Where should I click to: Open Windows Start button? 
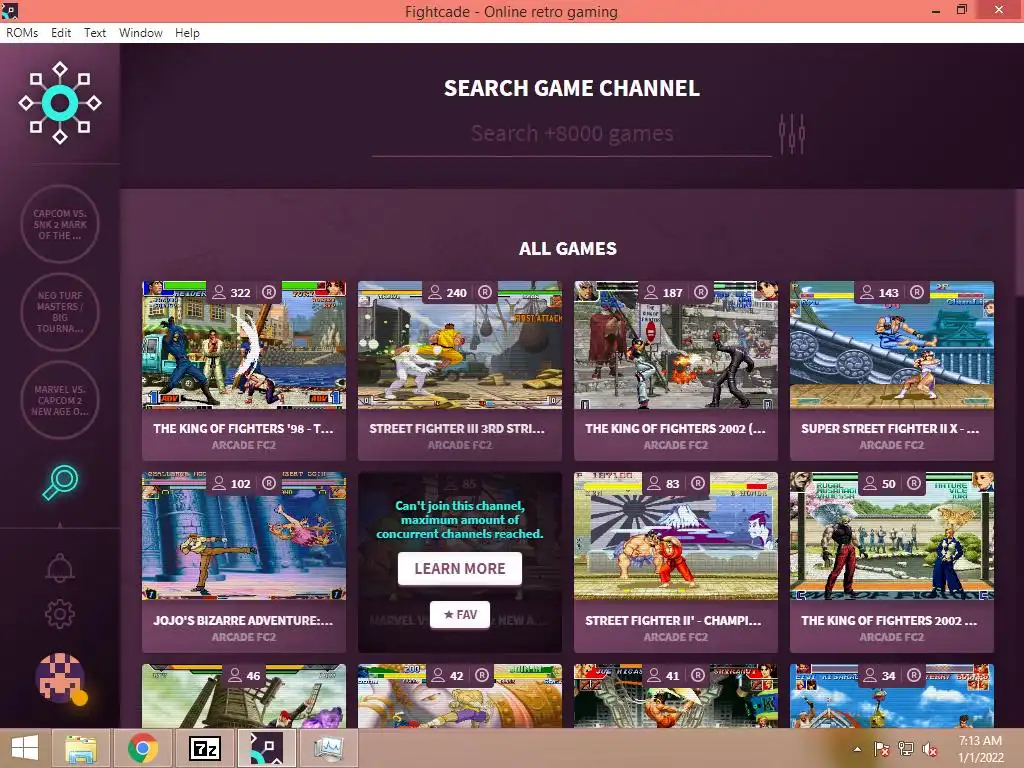click(x=25, y=748)
